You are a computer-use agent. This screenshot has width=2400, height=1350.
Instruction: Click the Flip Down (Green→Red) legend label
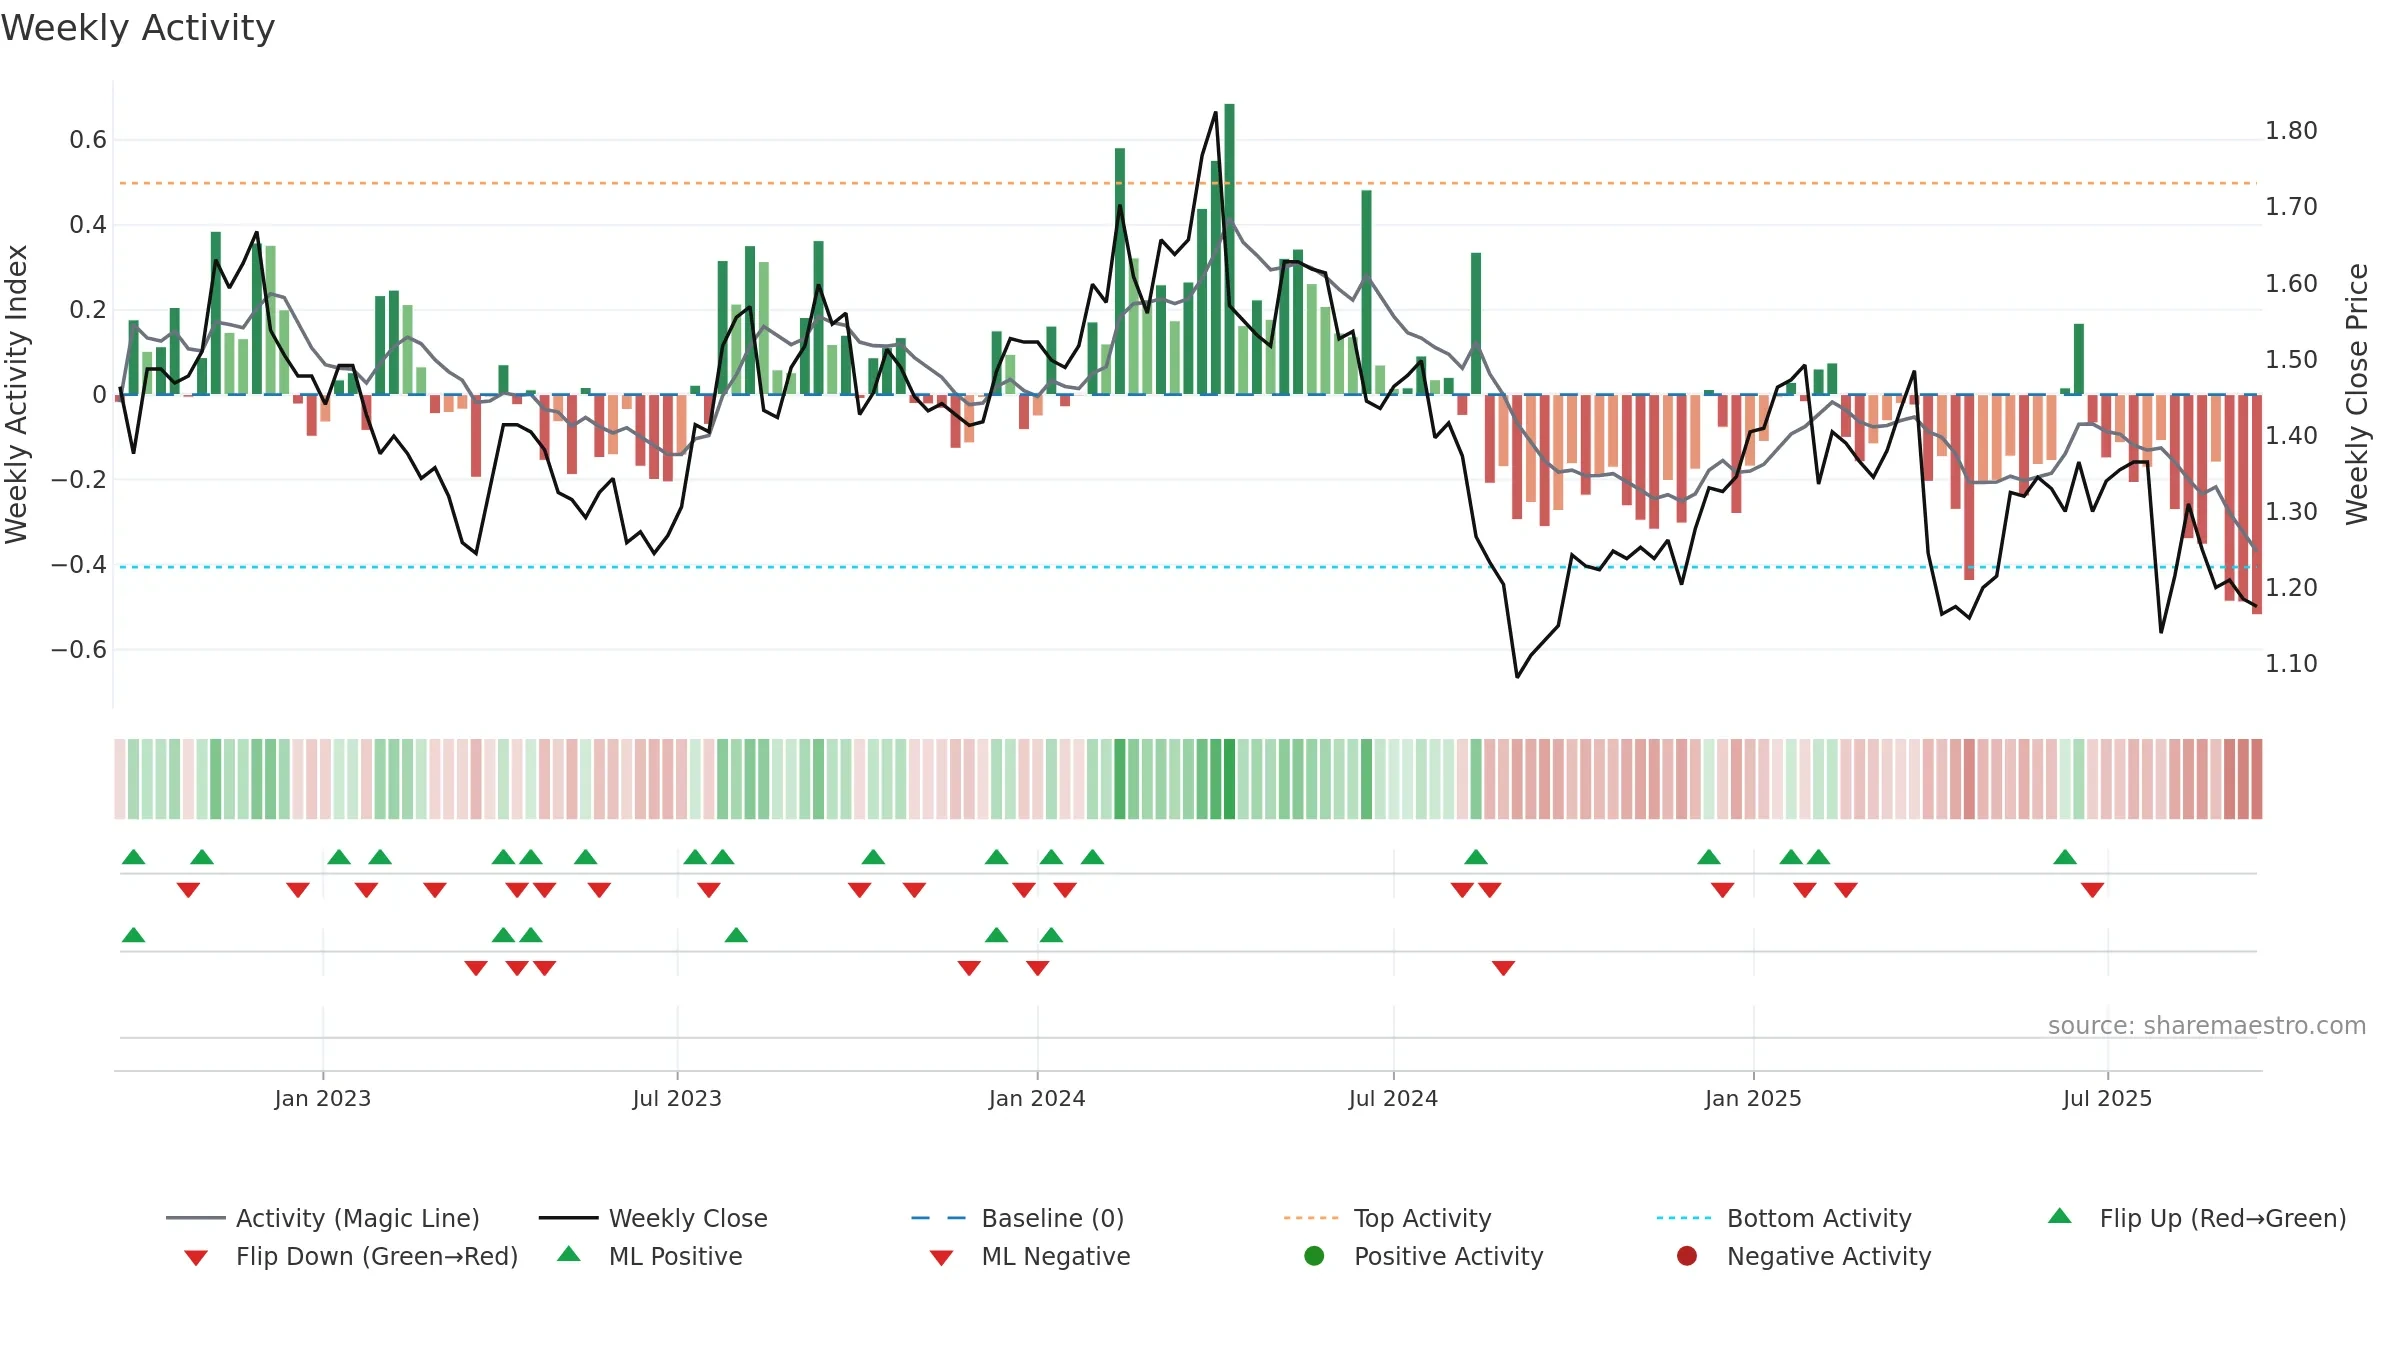[x=377, y=1256]
